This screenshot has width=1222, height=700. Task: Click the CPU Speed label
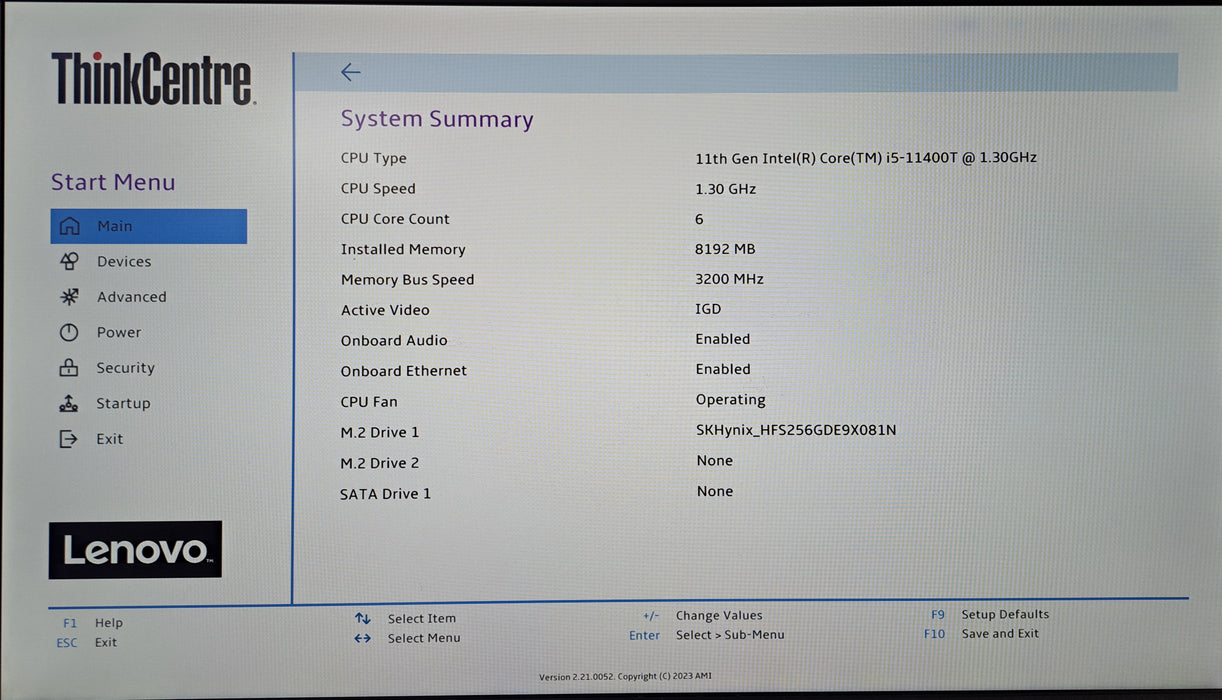378,189
